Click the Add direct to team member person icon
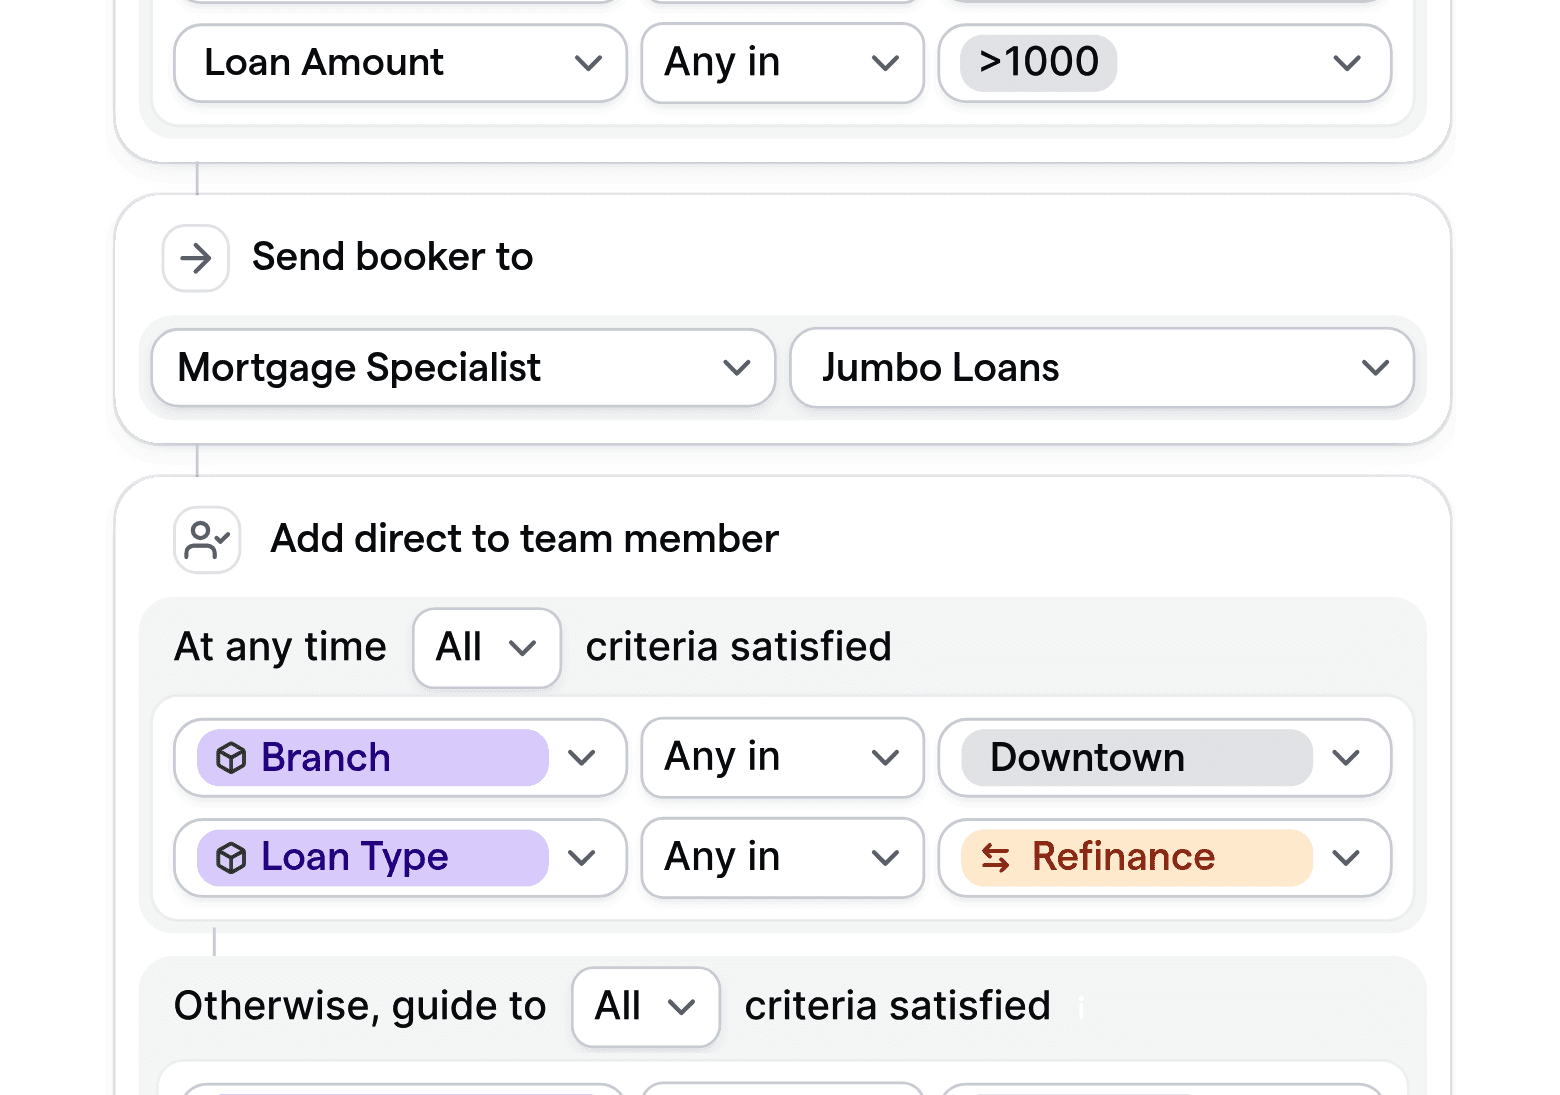The width and height of the screenshot is (1560, 1095). 206,539
